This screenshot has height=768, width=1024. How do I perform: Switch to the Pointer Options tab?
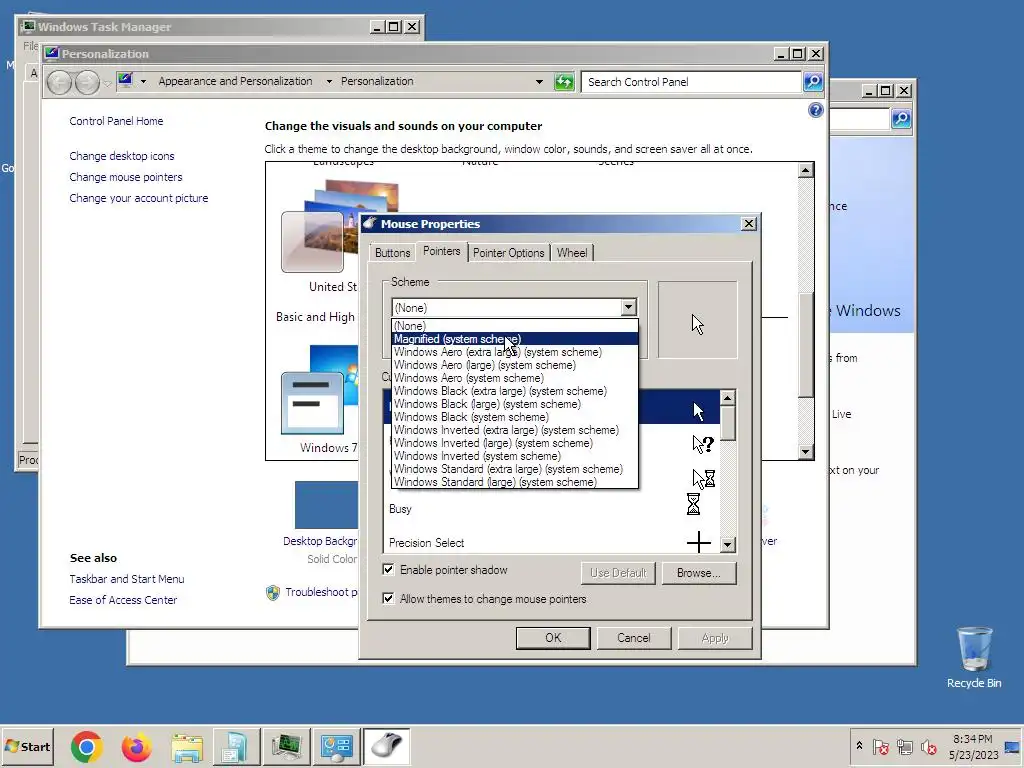pos(508,253)
